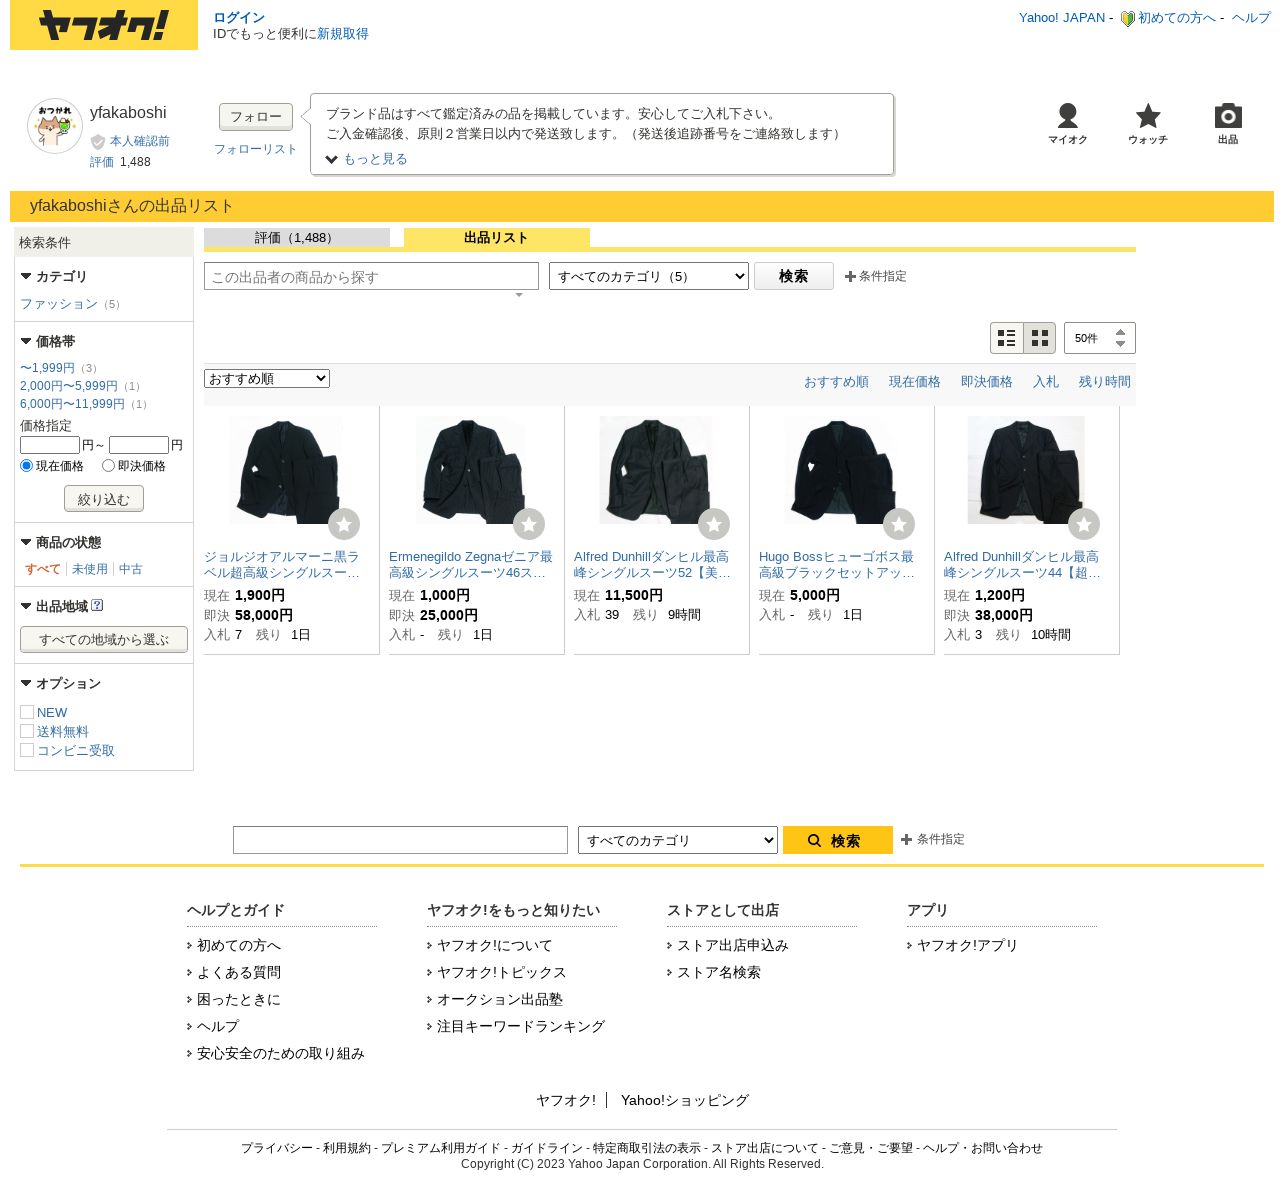Open フォローリスト link

(256, 149)
